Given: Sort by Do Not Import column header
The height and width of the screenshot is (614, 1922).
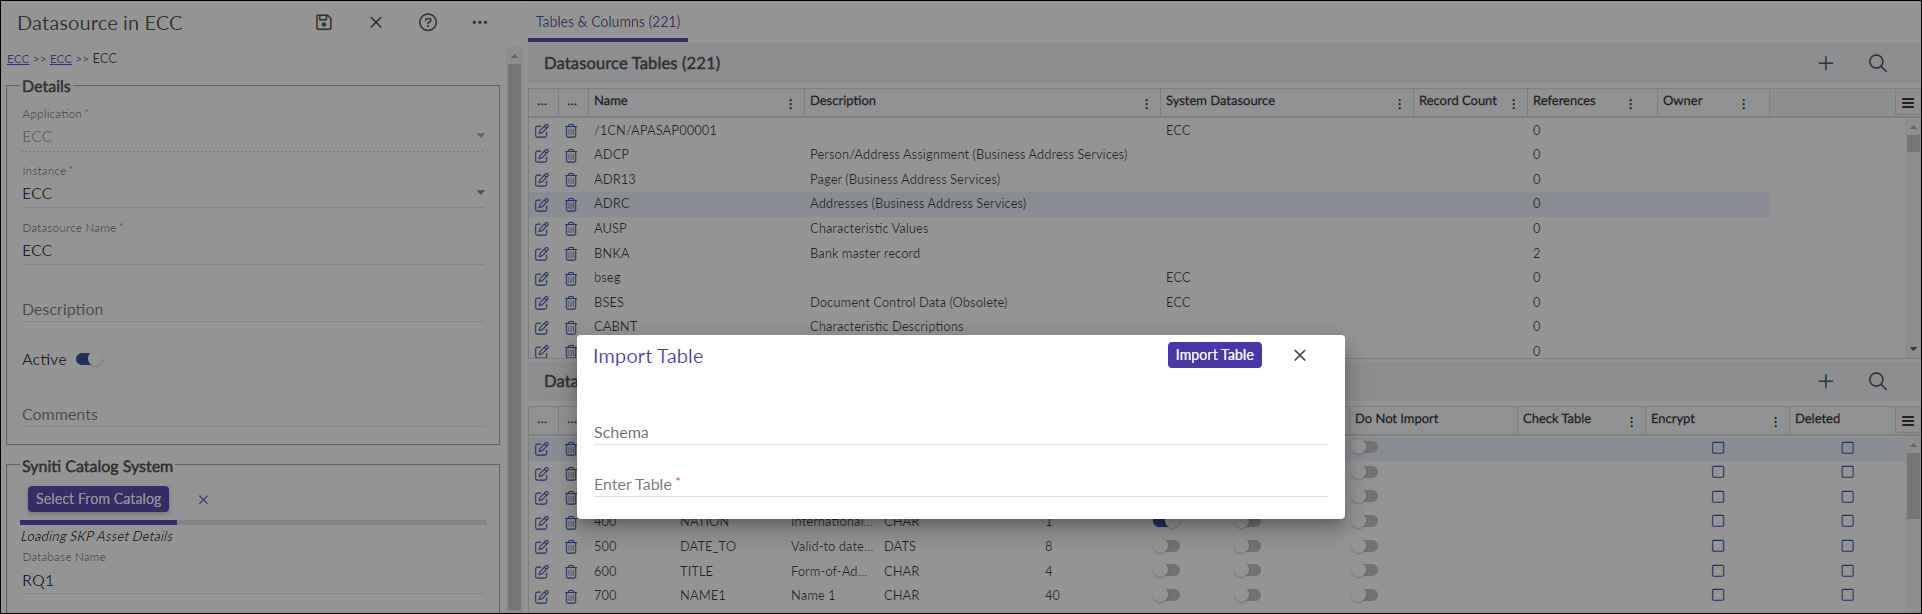Looking at the screenshot, I should pos(1396,419).
